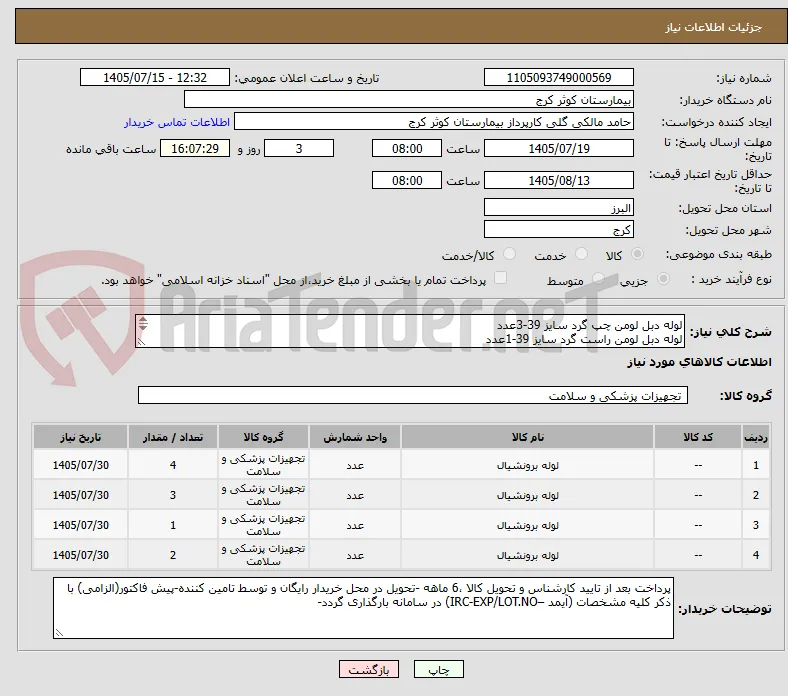This screenshot has width=788, height=696.
Task: Click the price validity hour 08:00
Action: click(x=407, y=180)
